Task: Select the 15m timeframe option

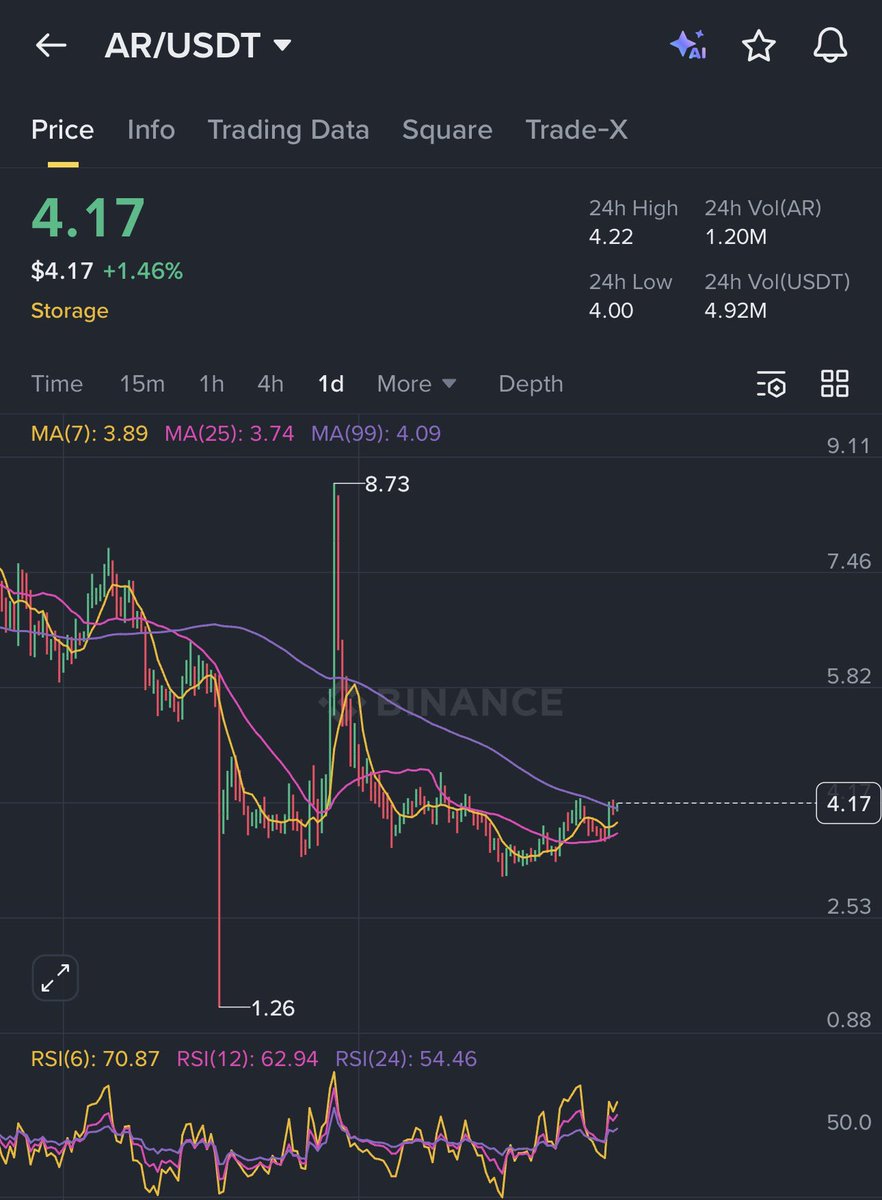Action: 142,384
